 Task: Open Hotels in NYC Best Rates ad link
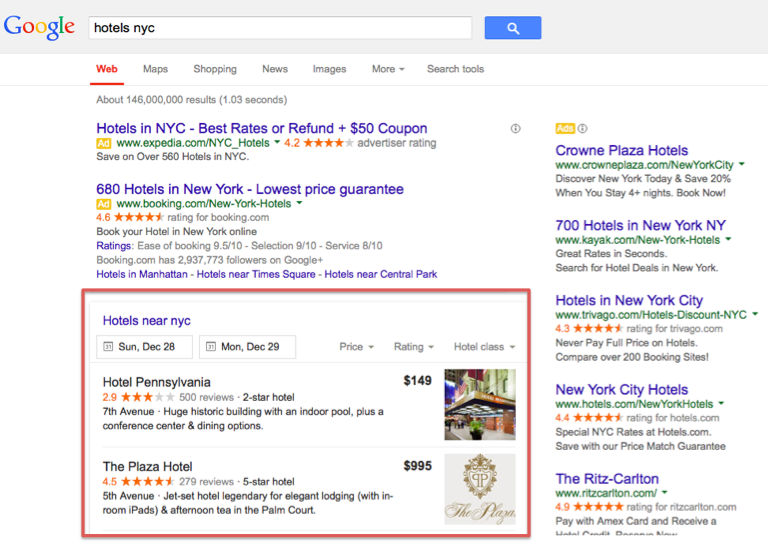(262, 128)
